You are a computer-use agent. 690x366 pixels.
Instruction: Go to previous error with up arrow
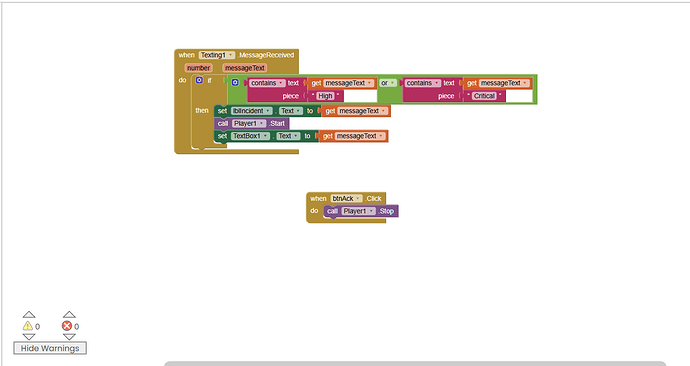(x=69, y=314)
